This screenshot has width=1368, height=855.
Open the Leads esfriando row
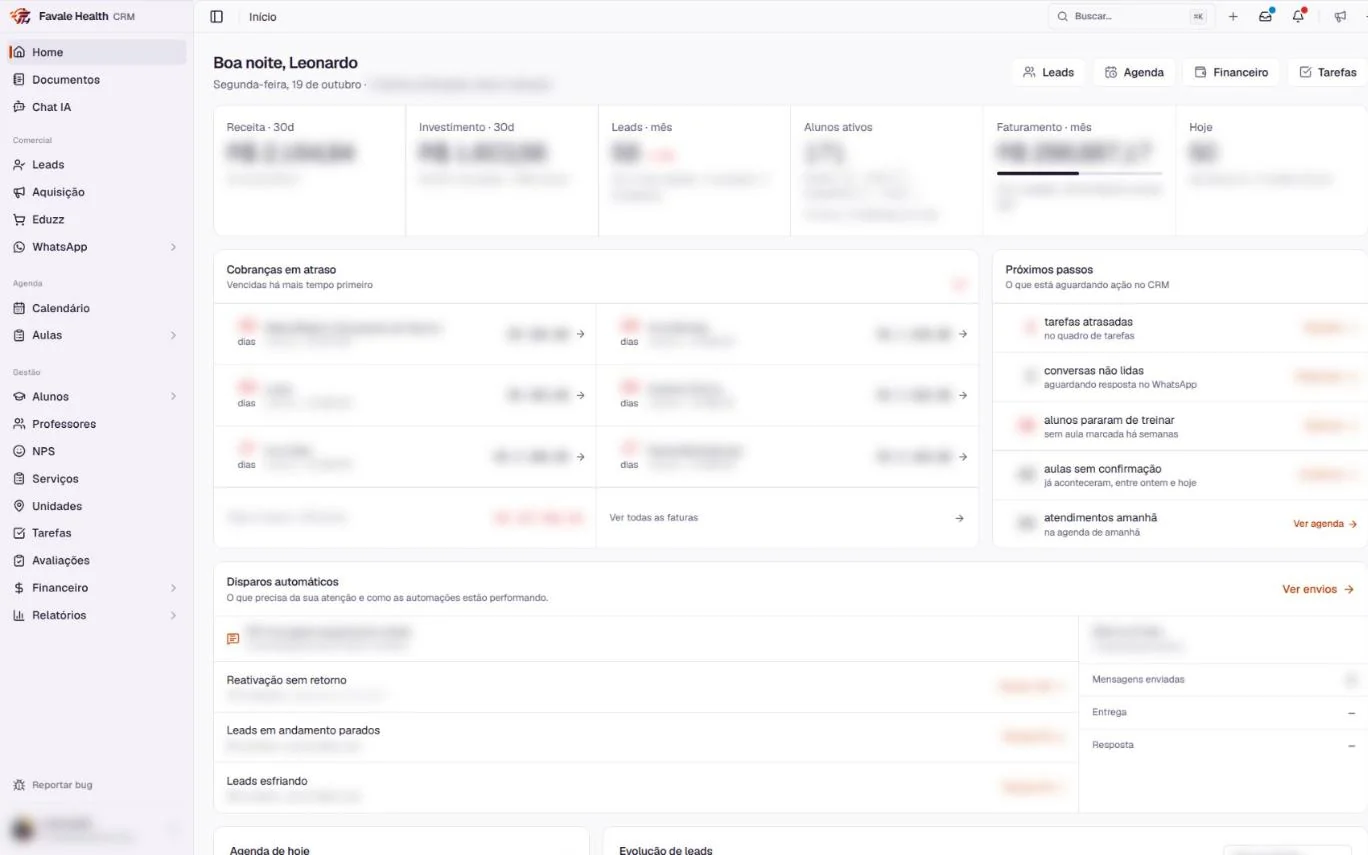tap(646, 788)
